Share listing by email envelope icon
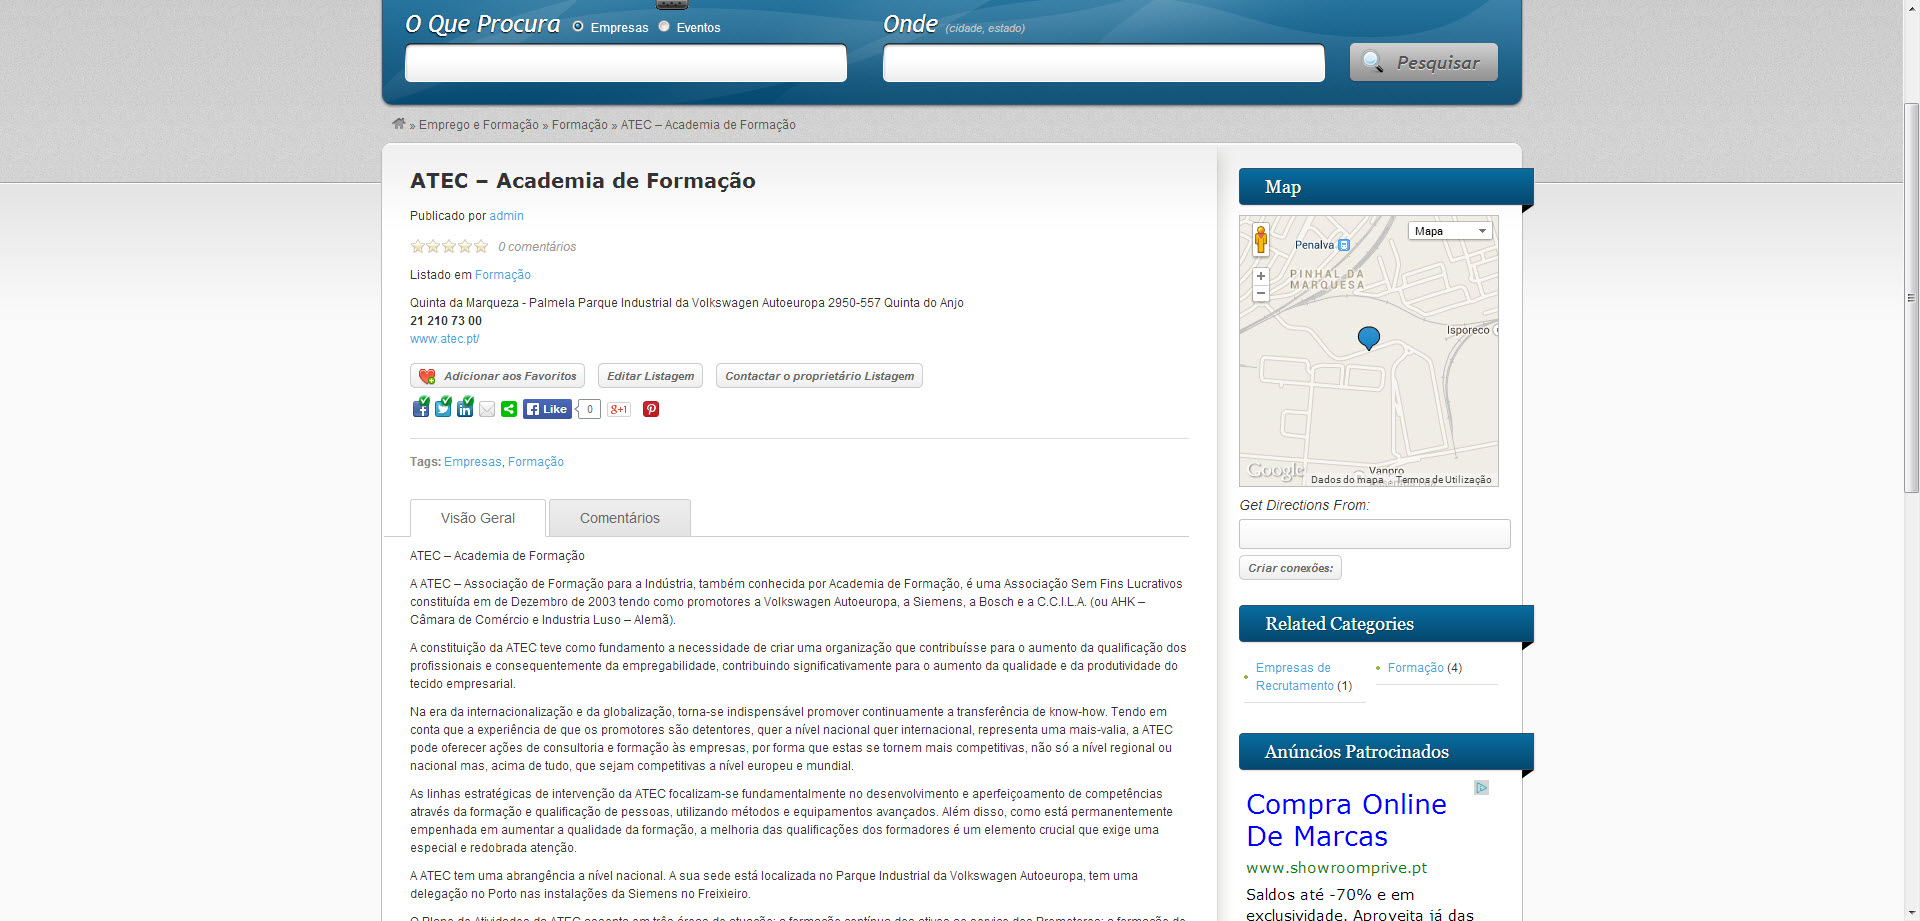 point(487,409)
